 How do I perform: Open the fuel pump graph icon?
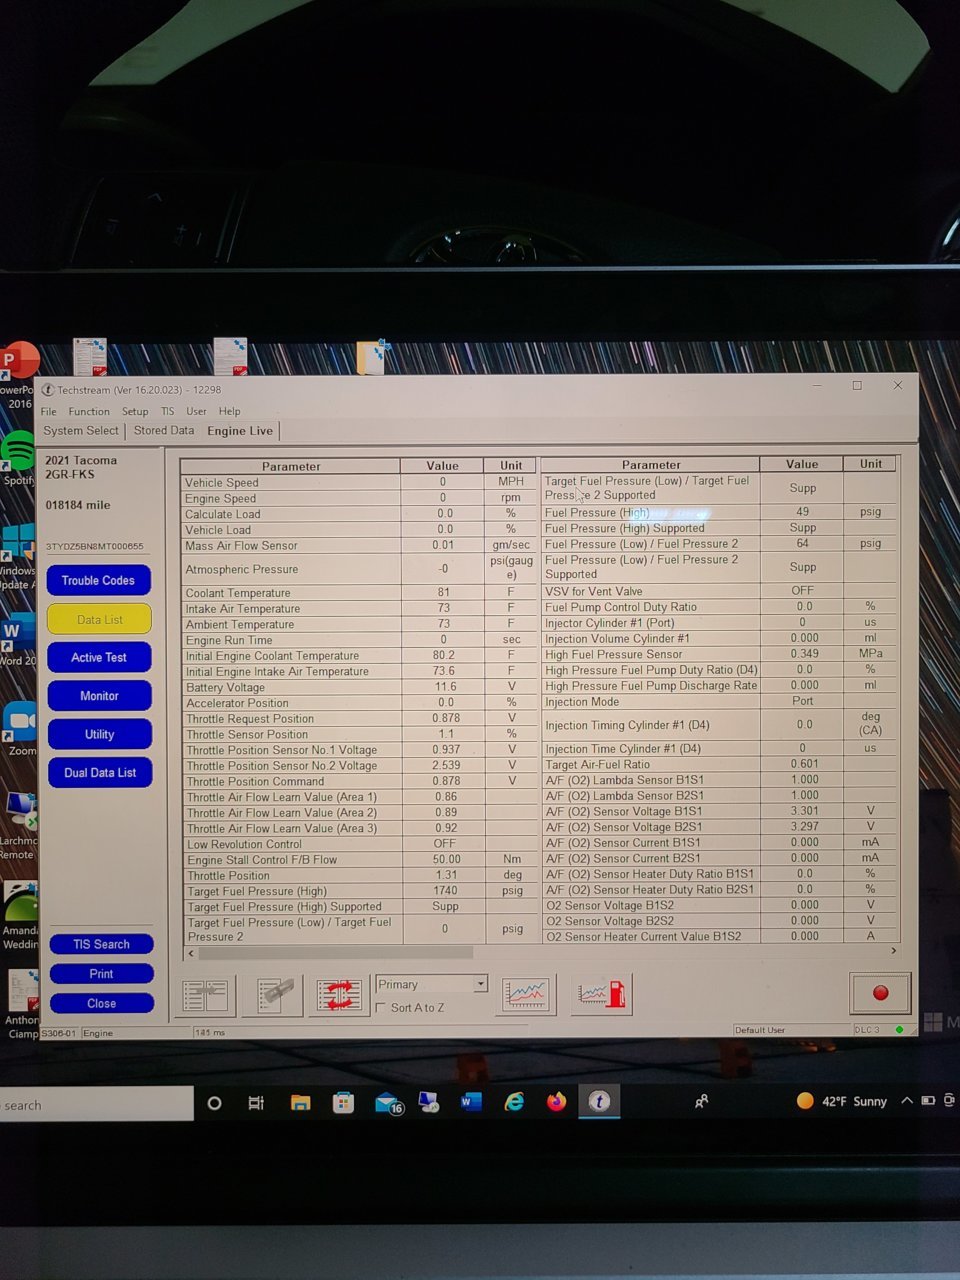(x=602, y=994)
